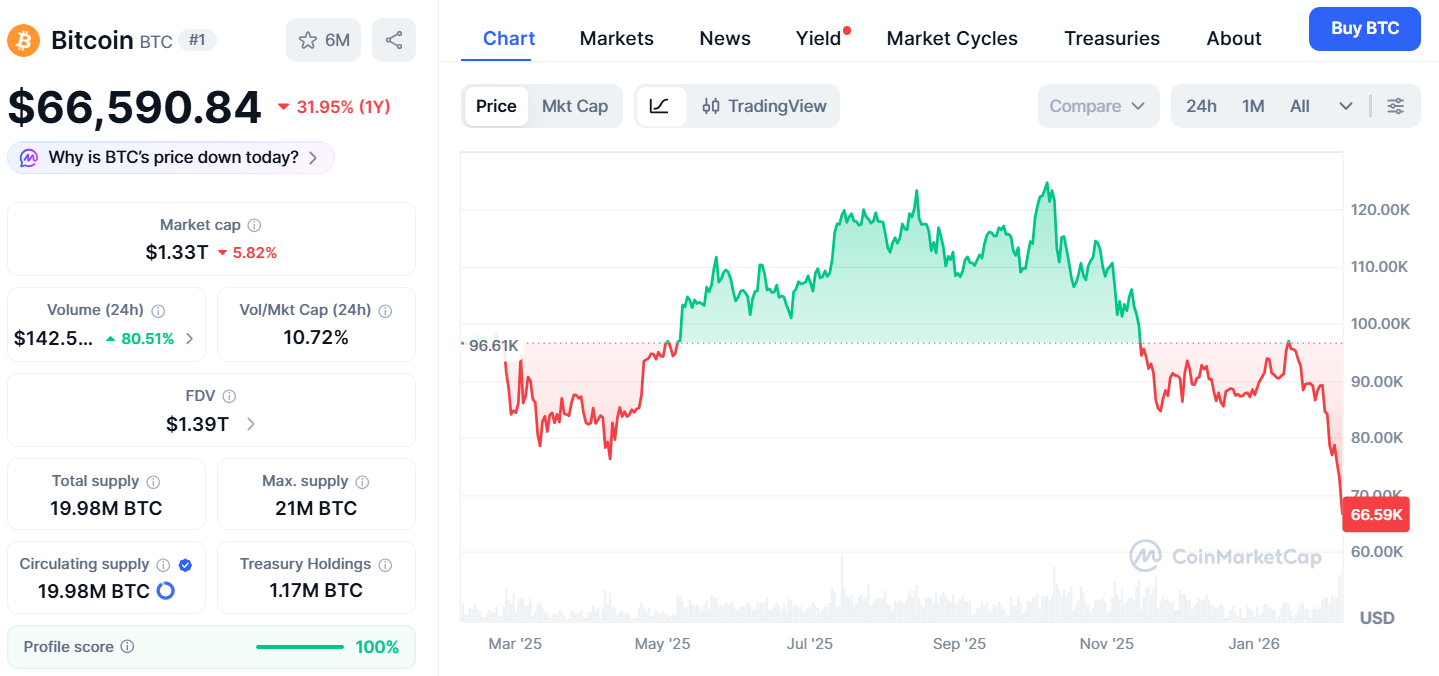
Task: Switch to the Market Cycles tab
Action: (x=952, y=38)
